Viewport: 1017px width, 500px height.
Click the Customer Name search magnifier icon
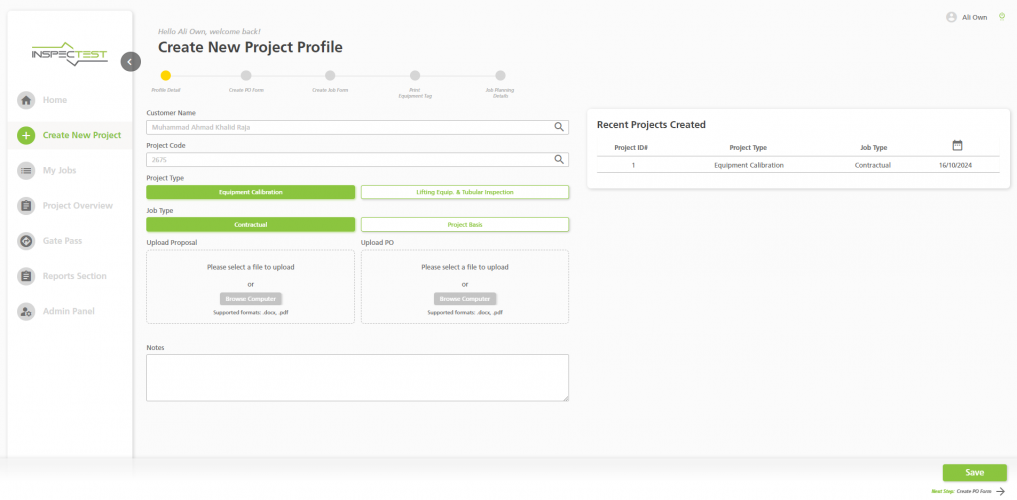click(559, 127)
